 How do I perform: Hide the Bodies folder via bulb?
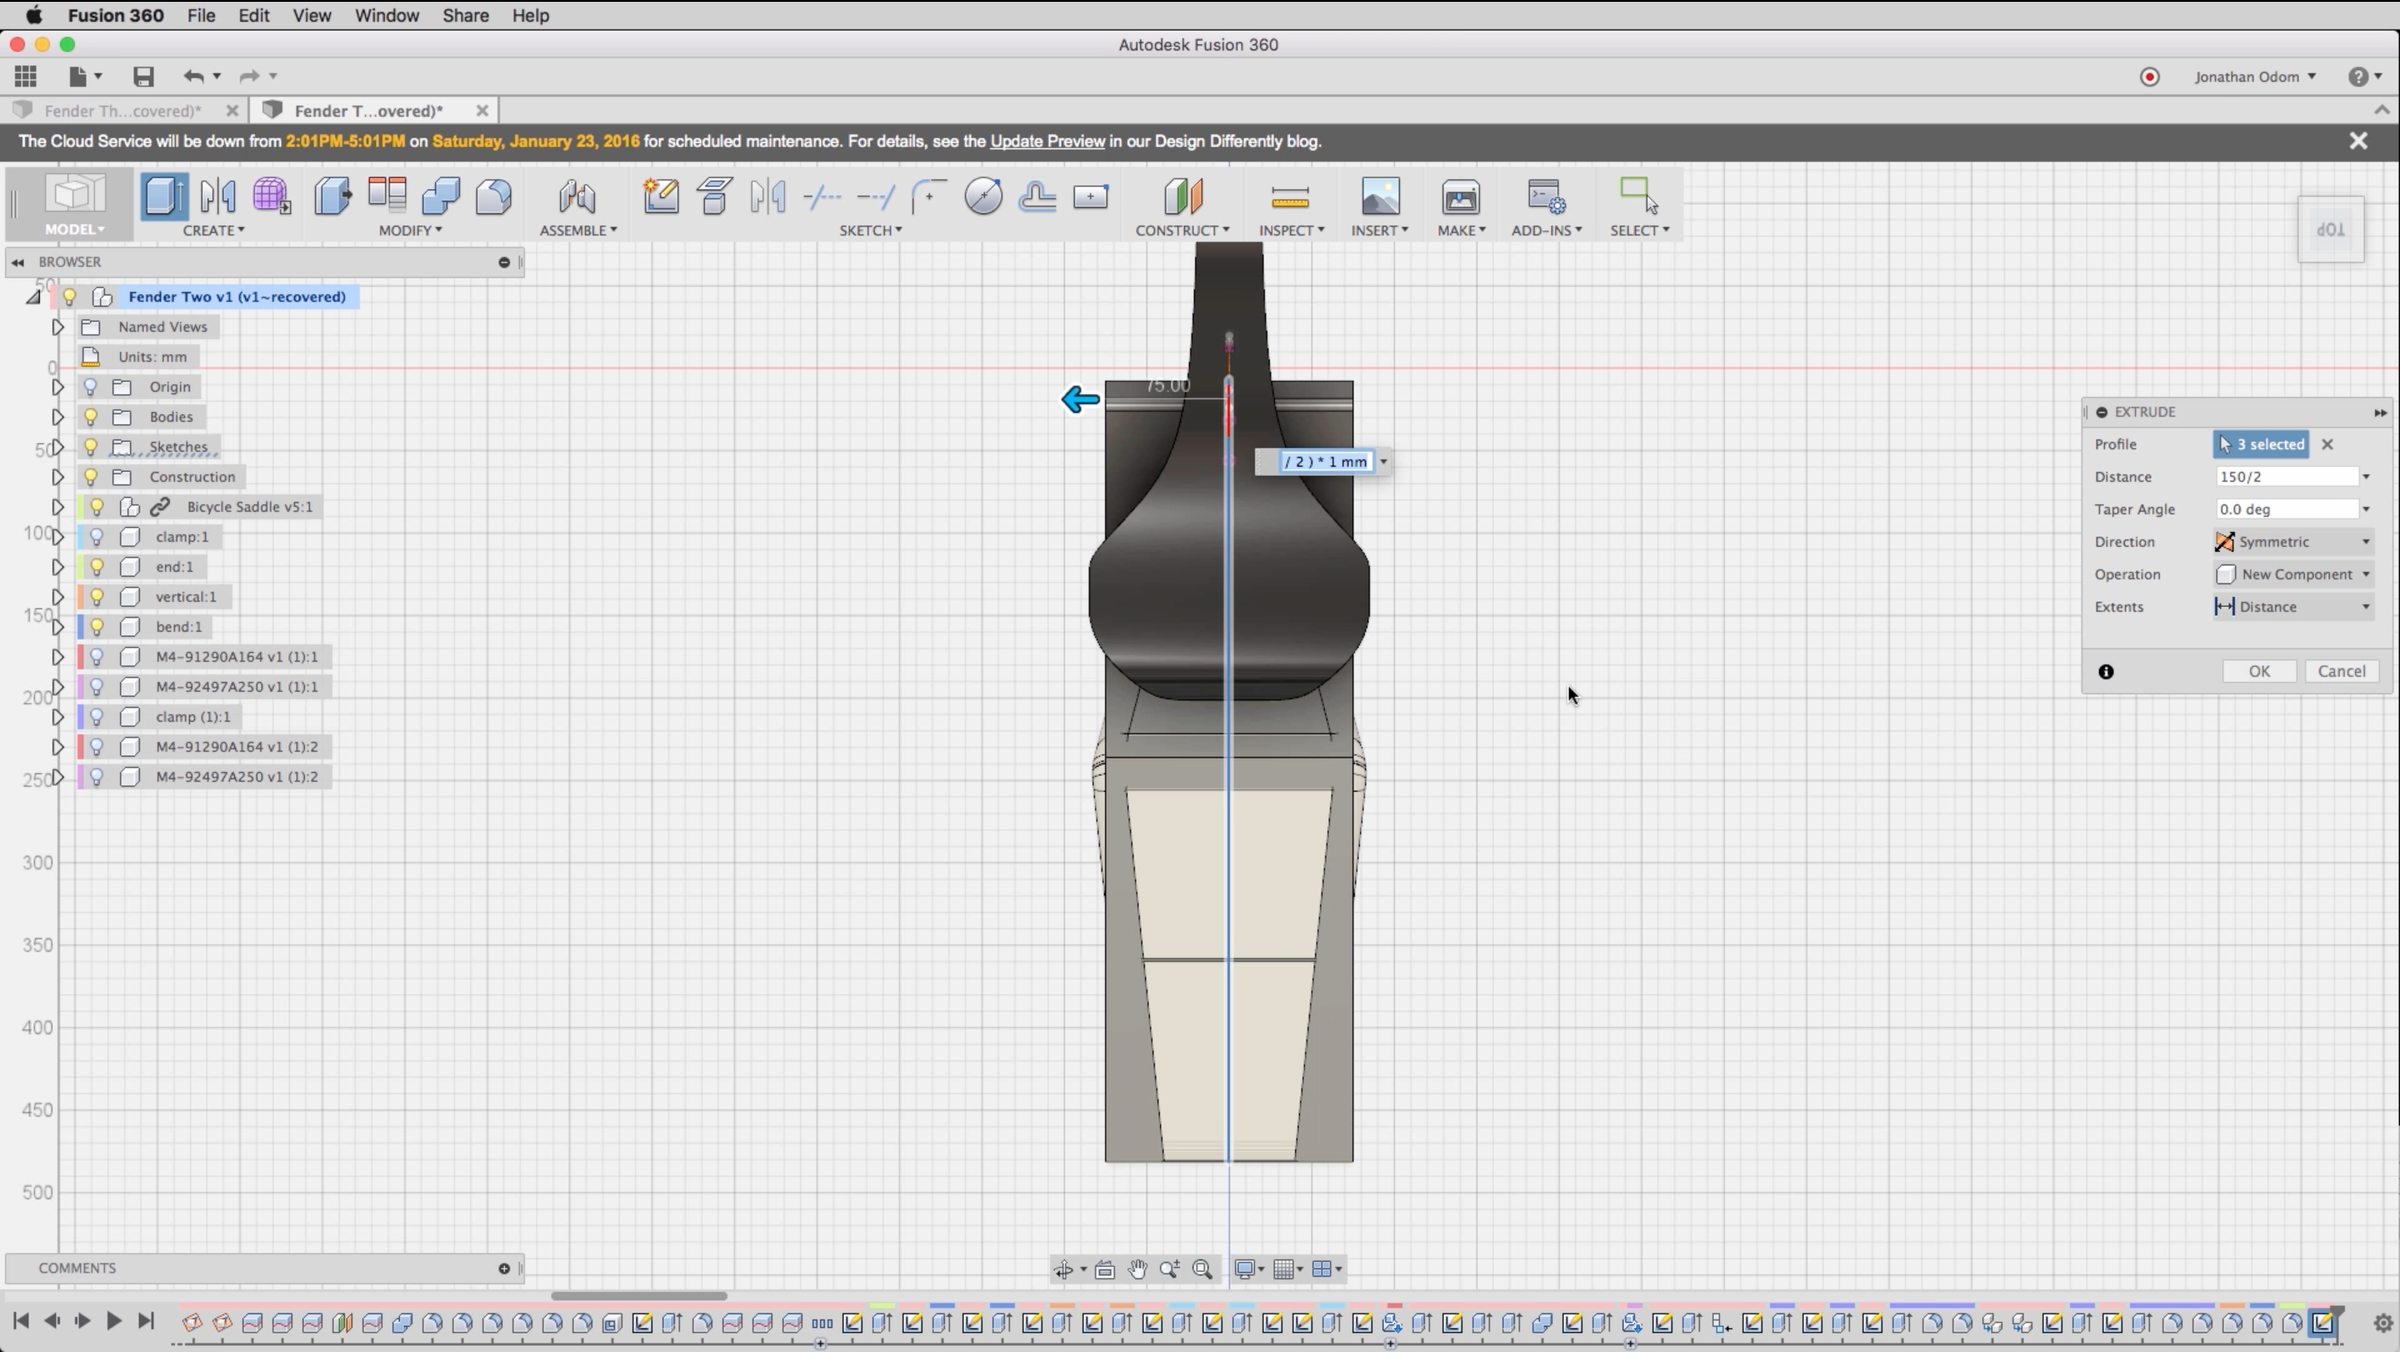91,417
